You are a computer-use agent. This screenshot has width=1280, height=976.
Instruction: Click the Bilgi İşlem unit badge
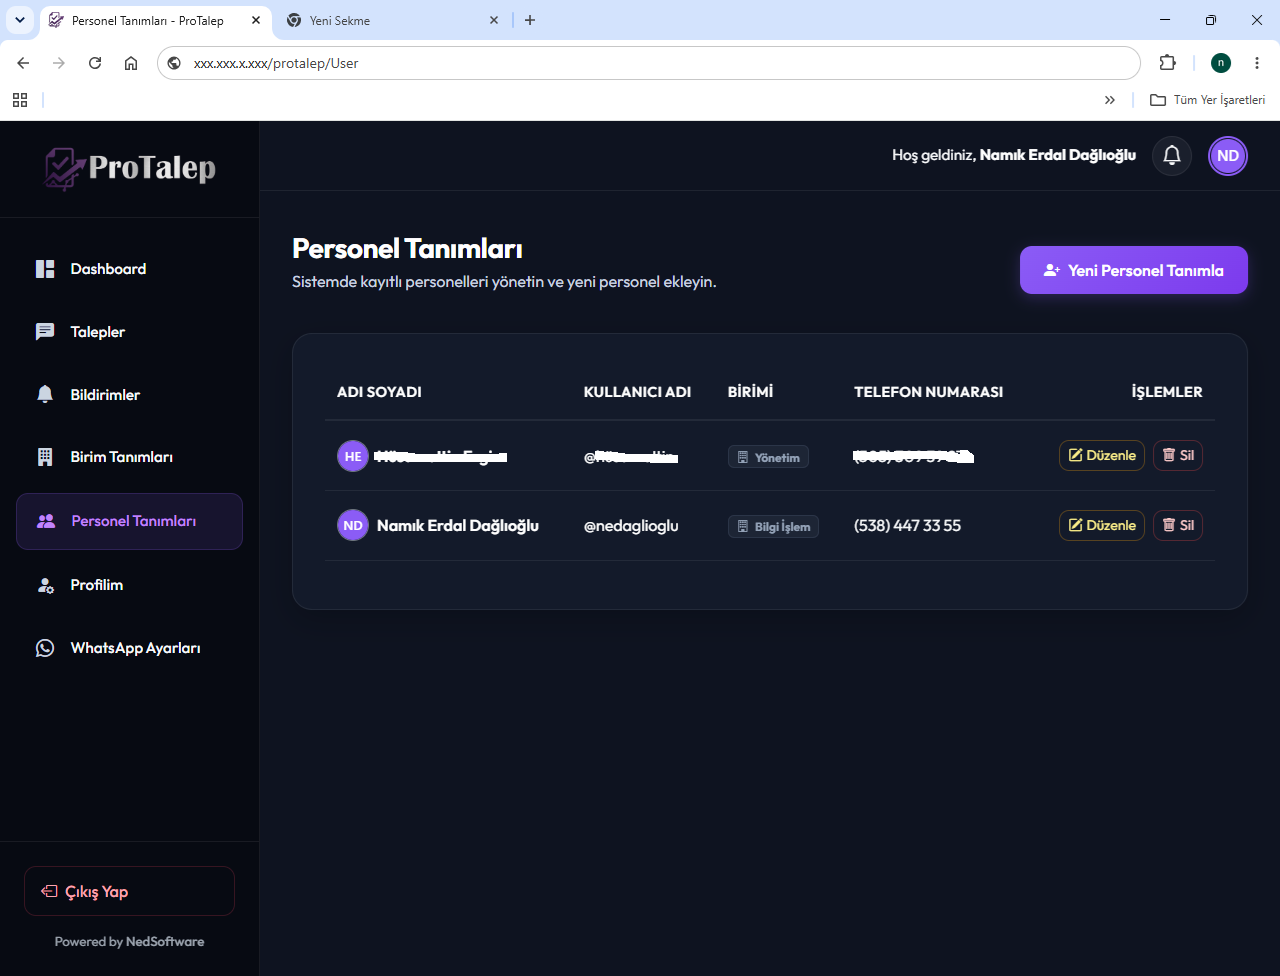(x=773, y=527)
